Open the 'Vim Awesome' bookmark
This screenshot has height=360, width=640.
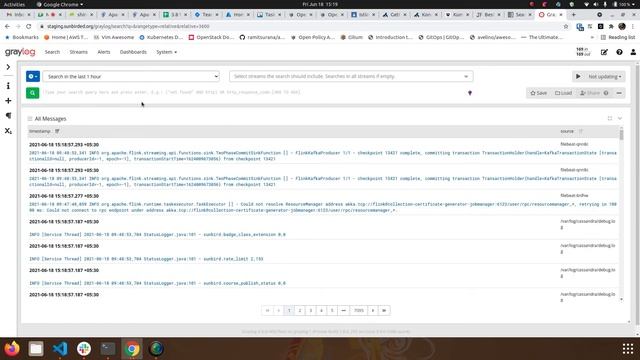(x=114, y=37)
